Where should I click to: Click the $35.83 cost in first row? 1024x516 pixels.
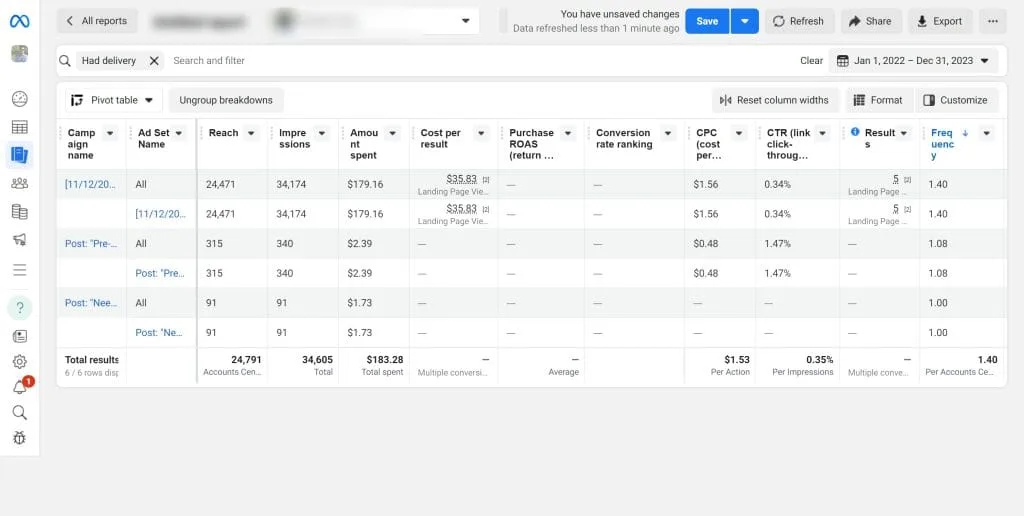[462, 179]
